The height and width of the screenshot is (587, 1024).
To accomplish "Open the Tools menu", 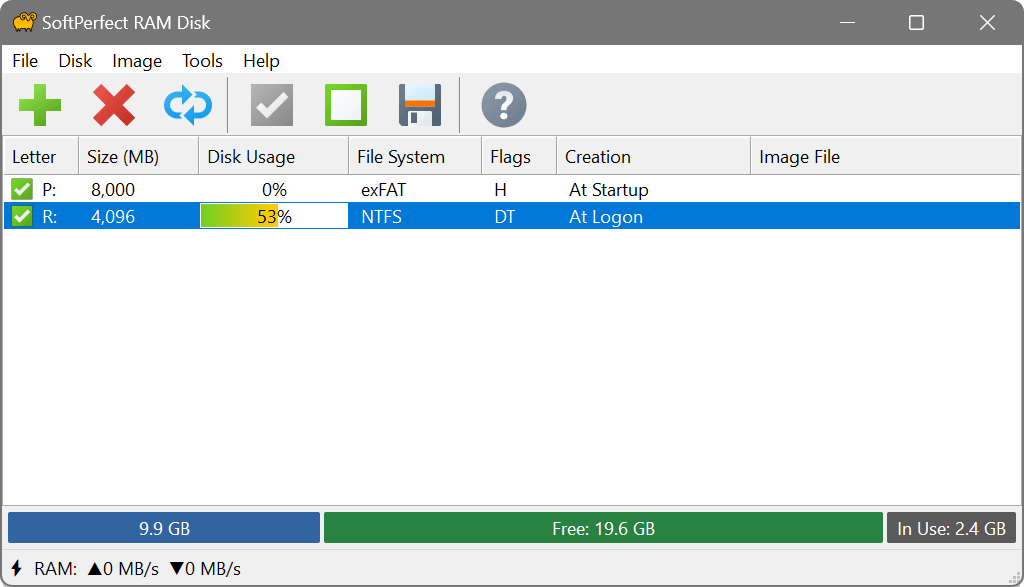I will [202, 61].
